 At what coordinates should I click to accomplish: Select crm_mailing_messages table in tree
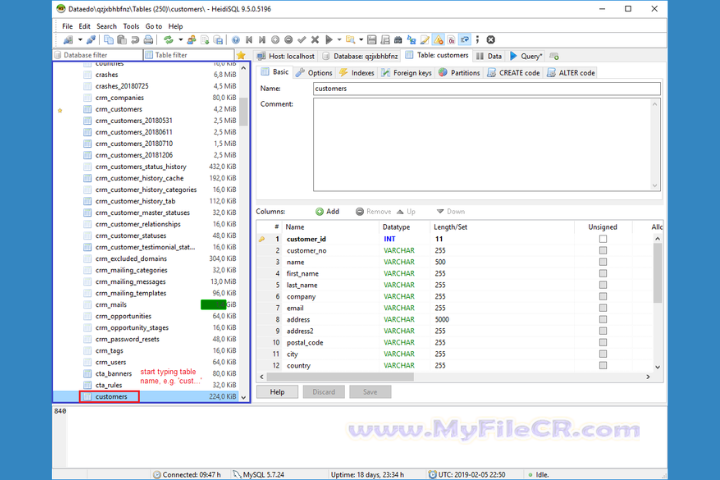pyautogui.click(x=130, y=282)
